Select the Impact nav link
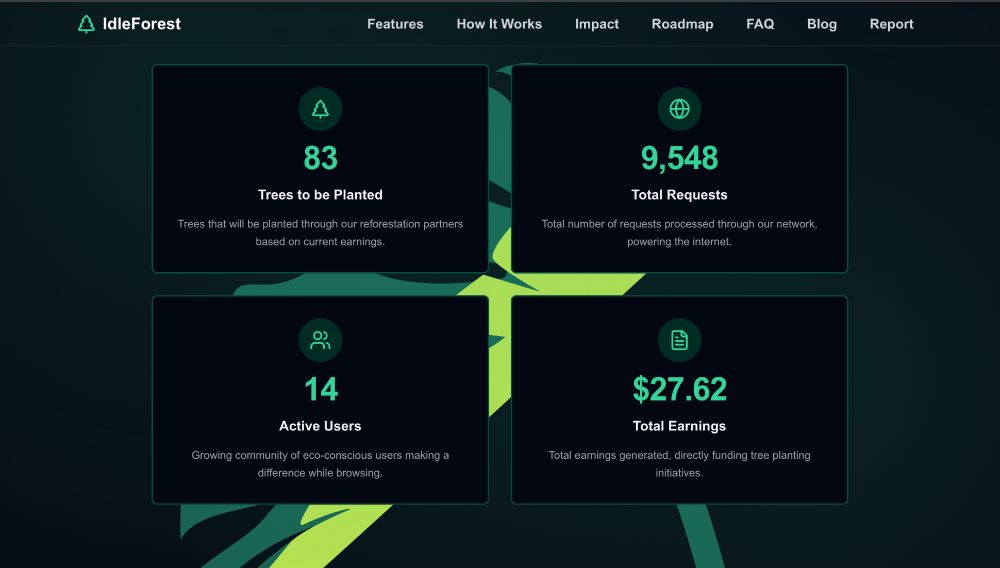 [596, 24]
